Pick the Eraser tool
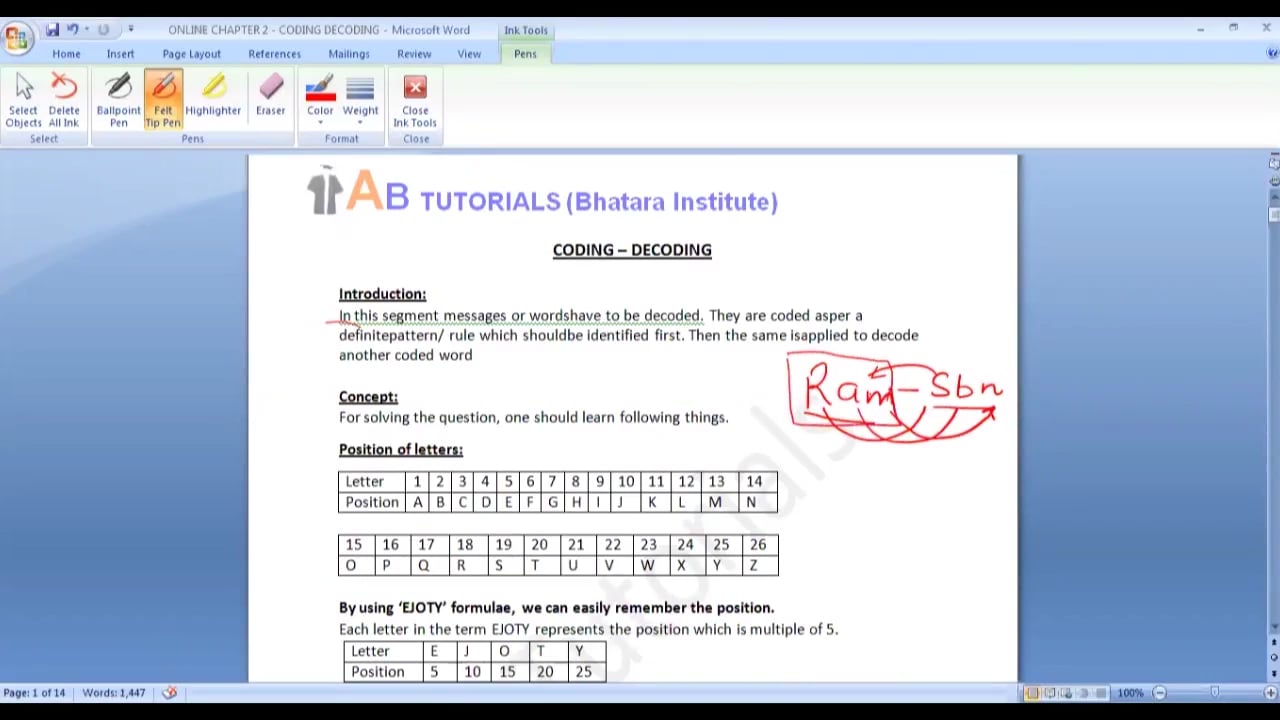Image resolution: width=1280 pixels, height=720 pixels. 270,96
